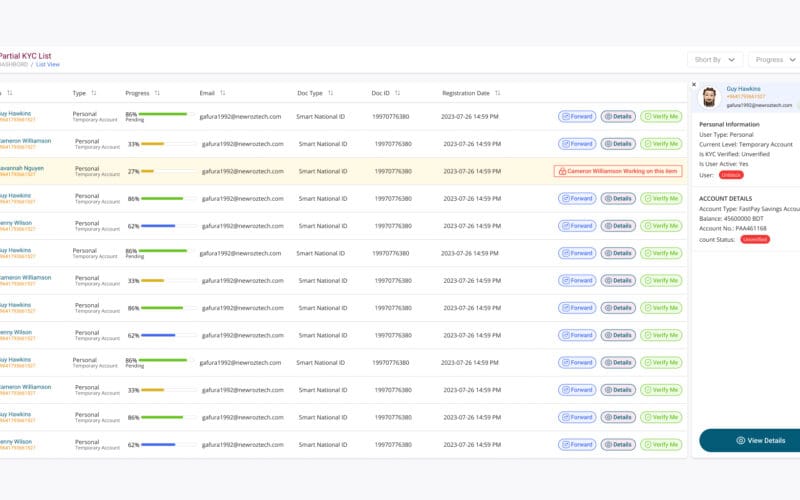Screen dimensions: 800x500
Task: Click lock icon on Savannah Nguyen row
Action: click(x=562, y=171)
